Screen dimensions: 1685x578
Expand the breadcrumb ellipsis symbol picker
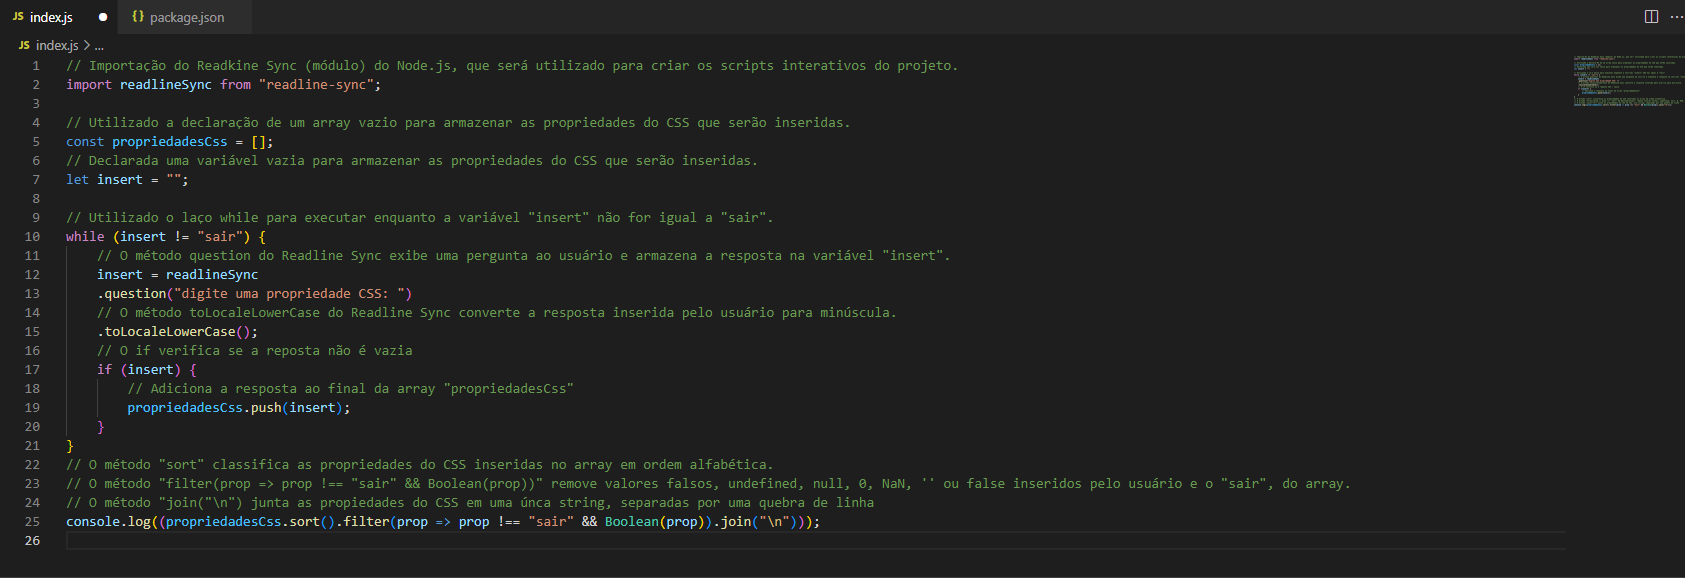[99, 45]
